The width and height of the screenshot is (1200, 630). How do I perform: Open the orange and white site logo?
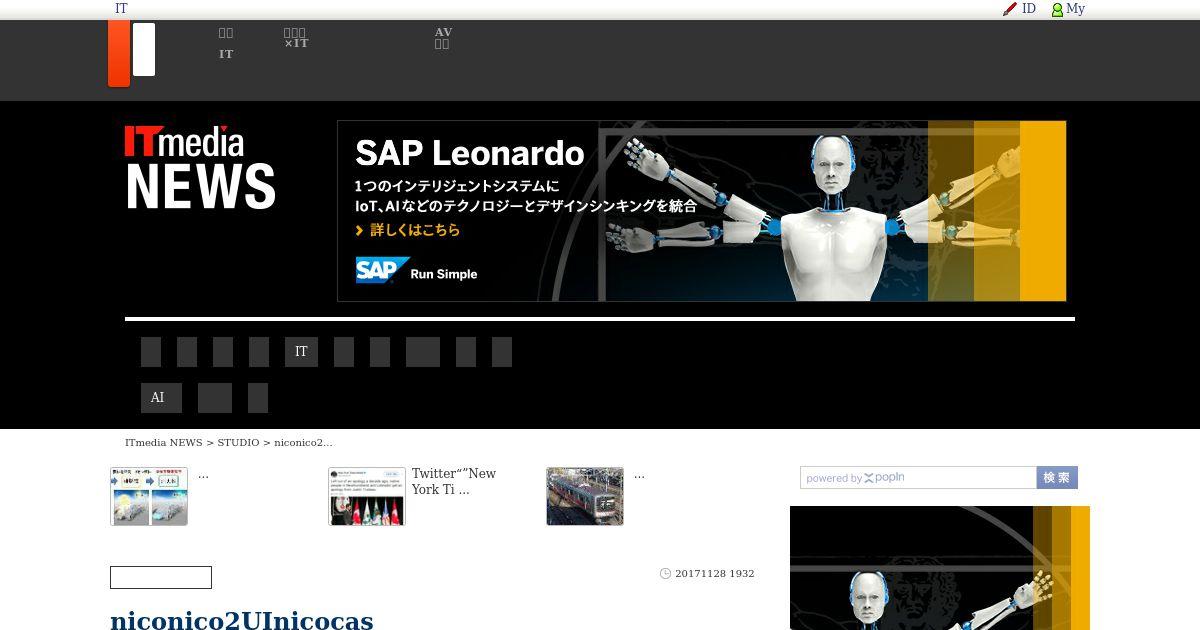tap(132, 54)
